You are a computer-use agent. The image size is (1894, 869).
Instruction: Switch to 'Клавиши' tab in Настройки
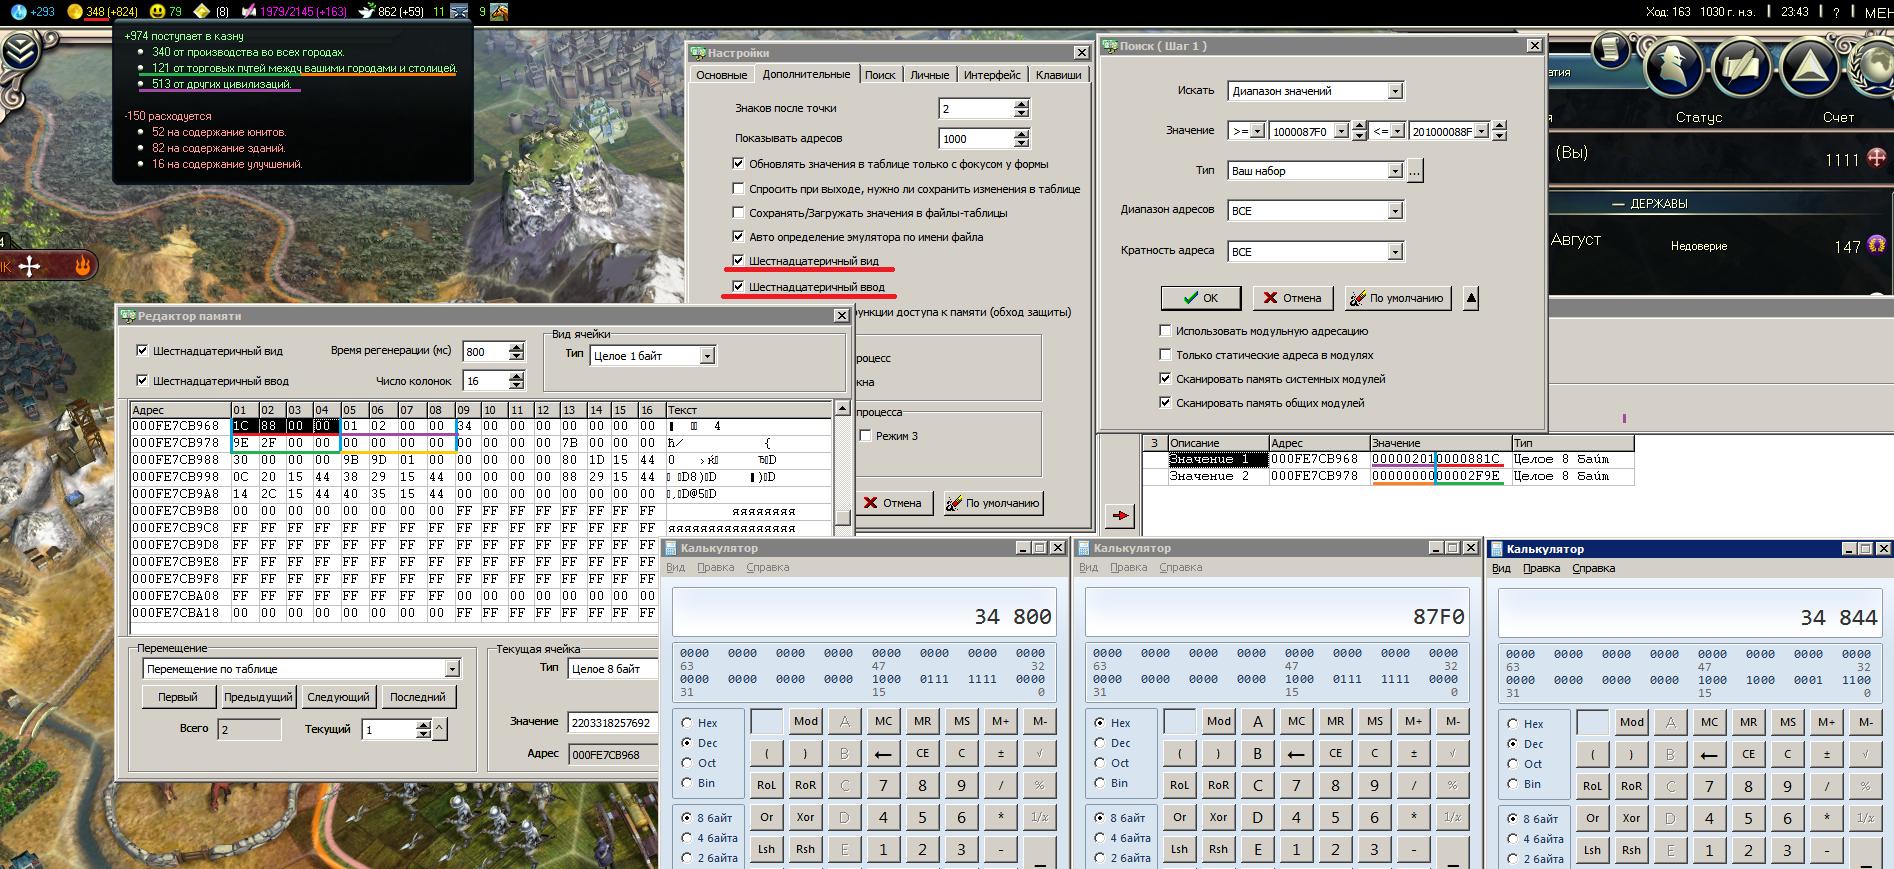click(1058, 75)
